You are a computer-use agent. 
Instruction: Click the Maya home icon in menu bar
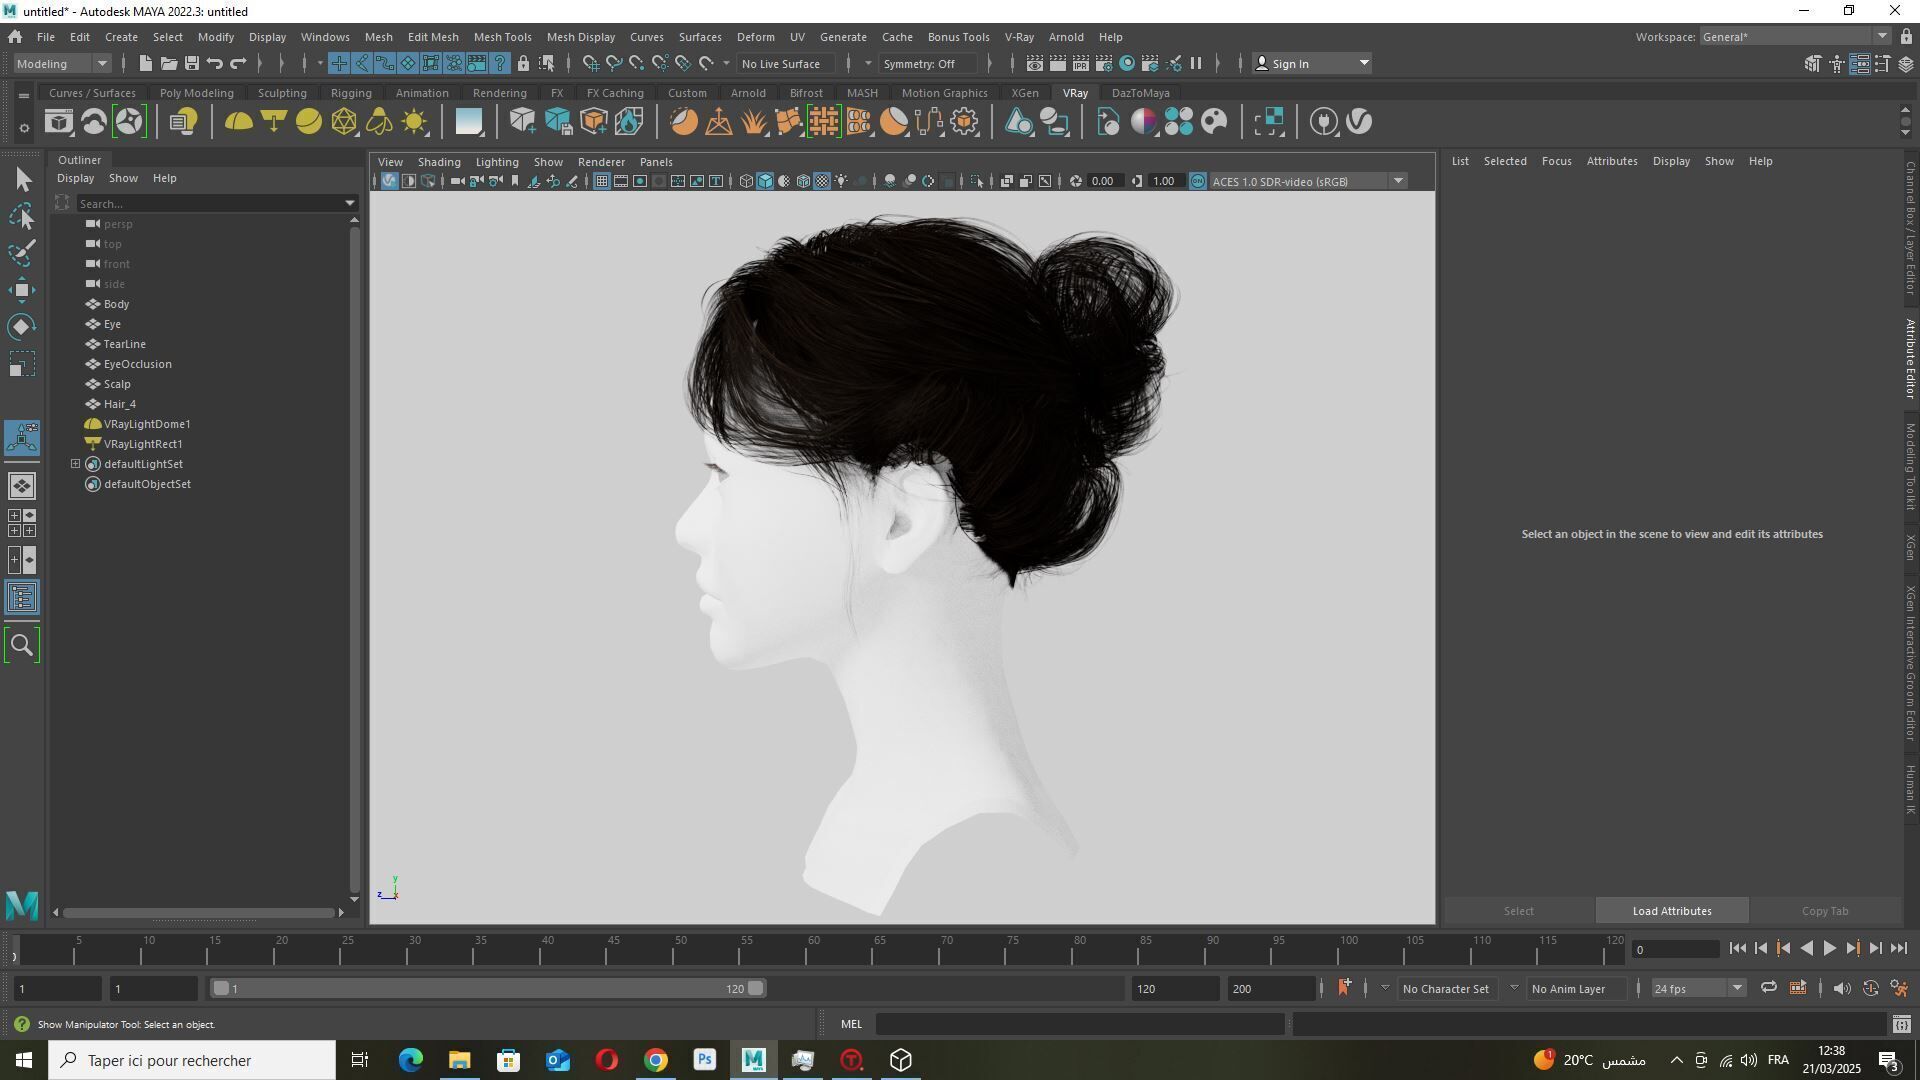pyautogui.click(x=15, y=37)
